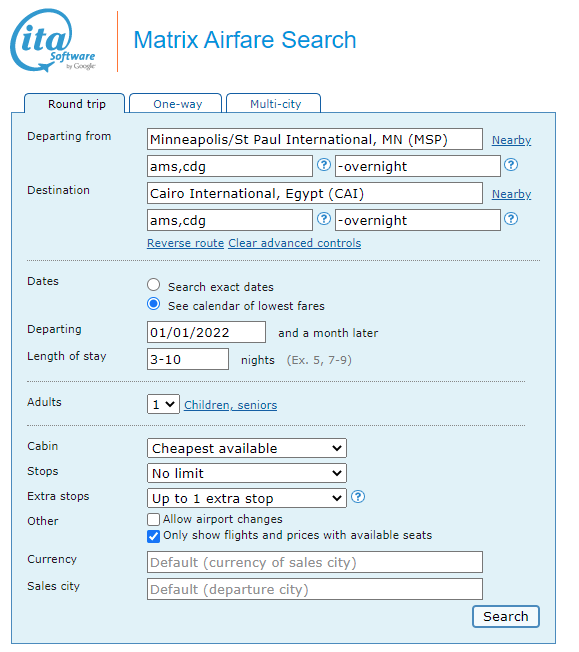
Task: Switch to the One-way tab
Action: point(176,104)
